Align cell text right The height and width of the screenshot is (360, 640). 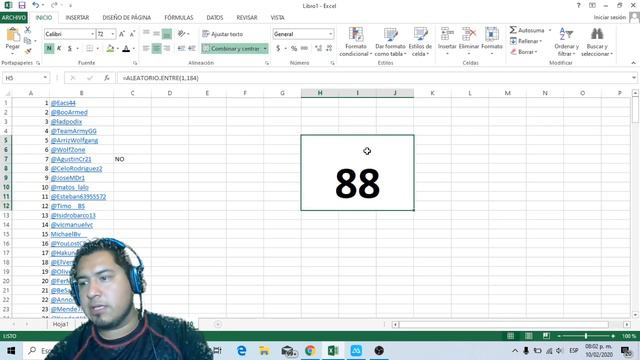(x=167, y=49)
